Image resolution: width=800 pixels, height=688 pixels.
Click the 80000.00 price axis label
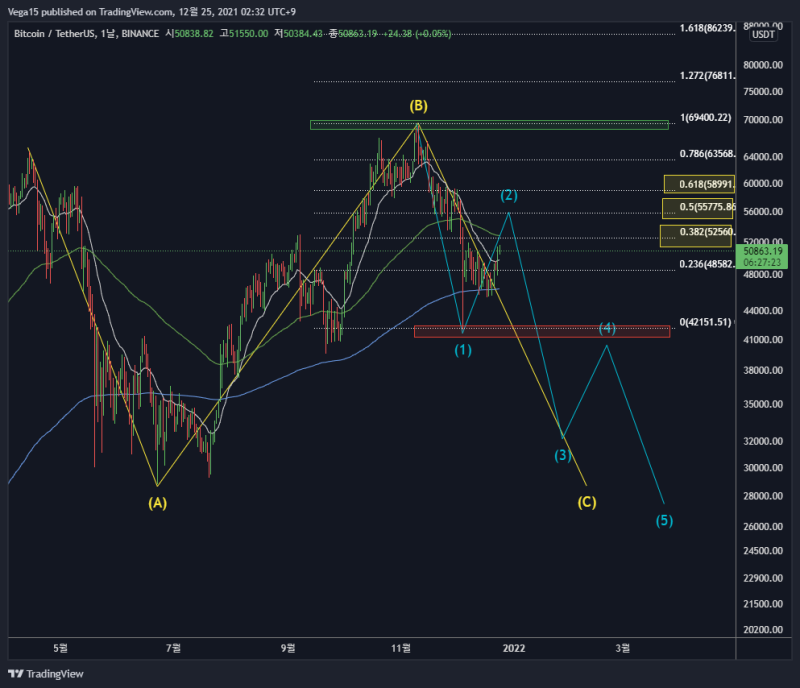pyautogui.click(x=763, y=65)
